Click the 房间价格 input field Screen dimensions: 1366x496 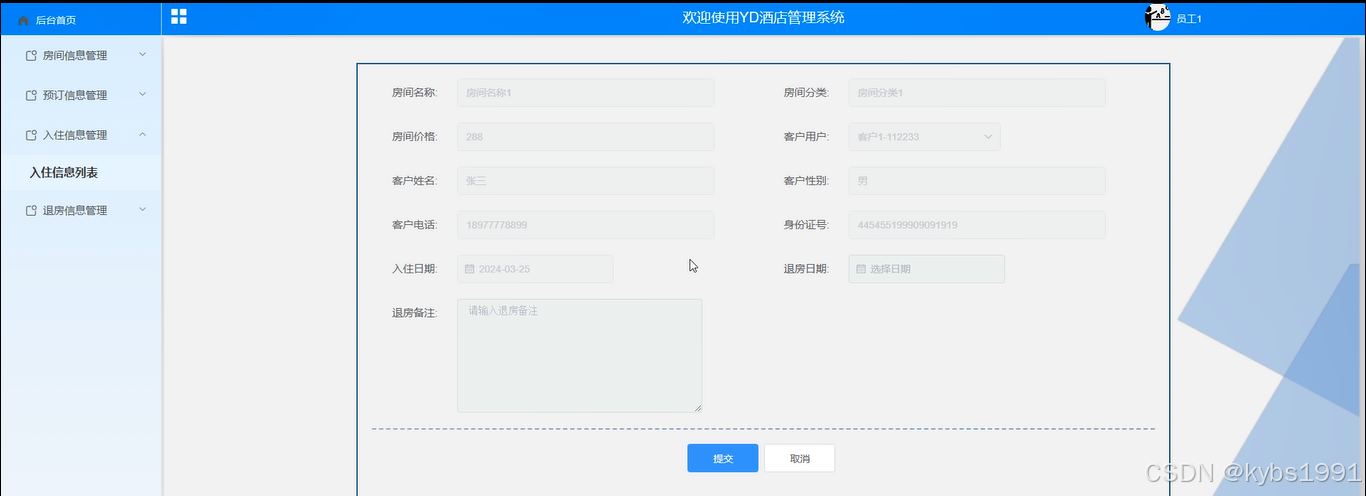(x=586, y=137)
